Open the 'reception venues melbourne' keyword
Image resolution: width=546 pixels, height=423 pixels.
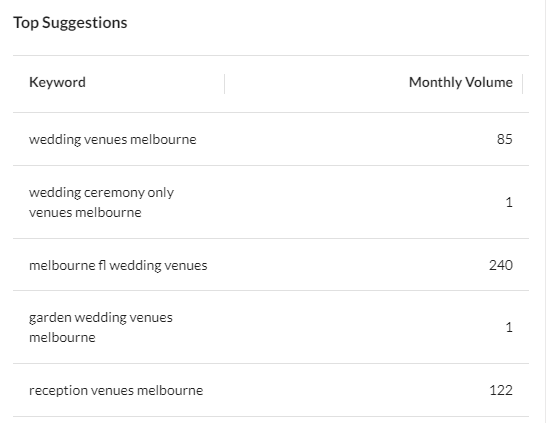tap(116, 390)
